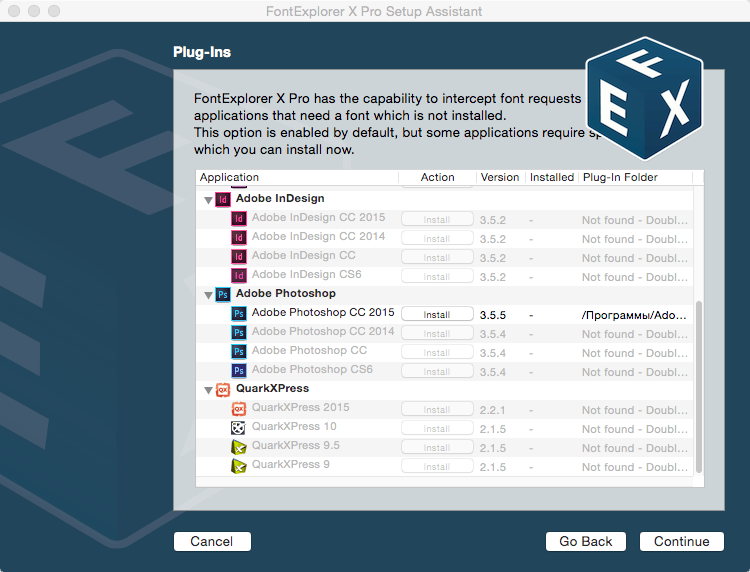Click the QuarkXPress group label
The image size is (750, 572).
coord(272,388)
